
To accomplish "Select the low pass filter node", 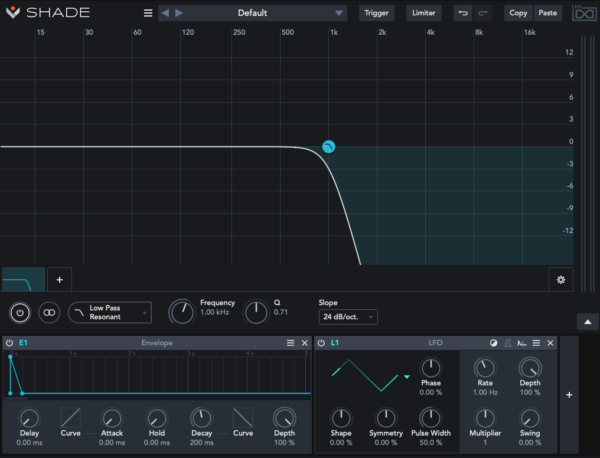I will tap(329, 147).
